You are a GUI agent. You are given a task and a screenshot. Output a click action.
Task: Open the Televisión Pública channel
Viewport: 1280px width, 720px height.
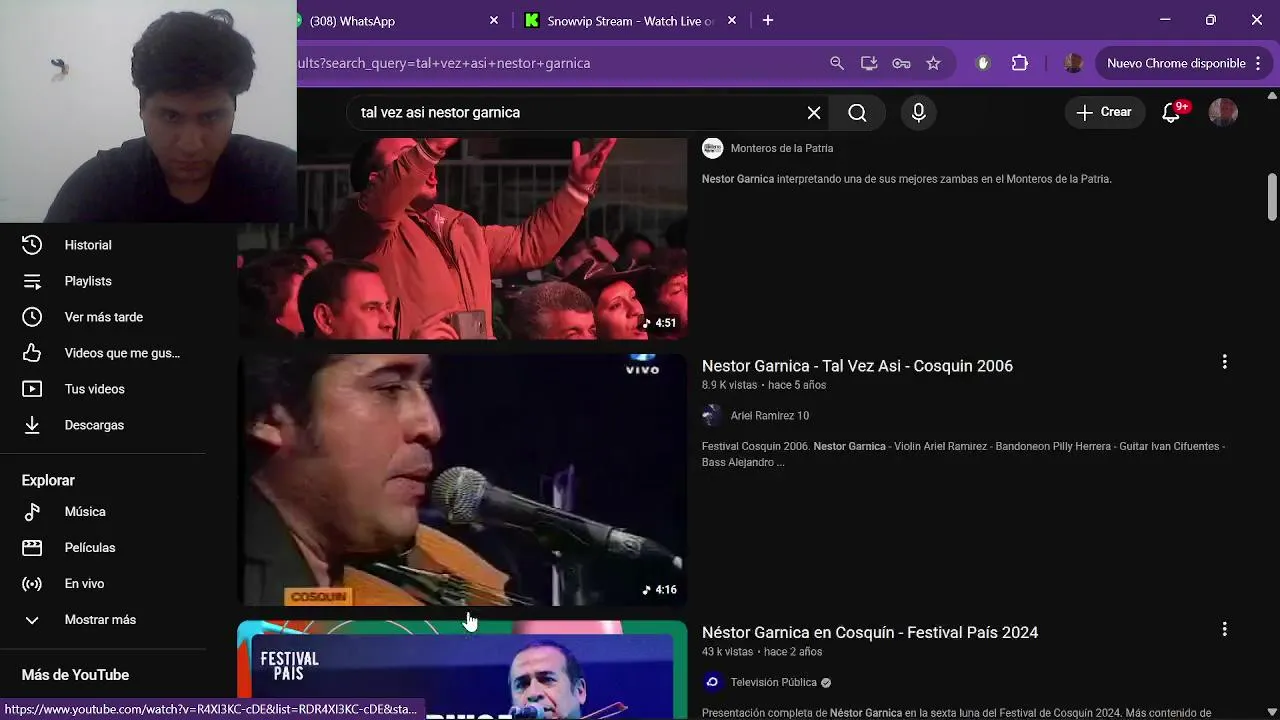[x=774, y=683]
